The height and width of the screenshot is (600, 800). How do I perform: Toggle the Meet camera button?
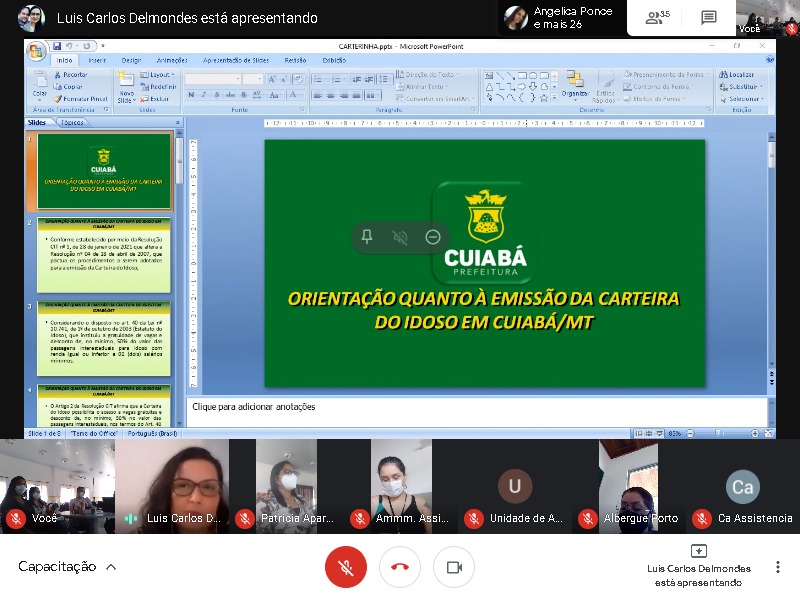coord(454,567)
